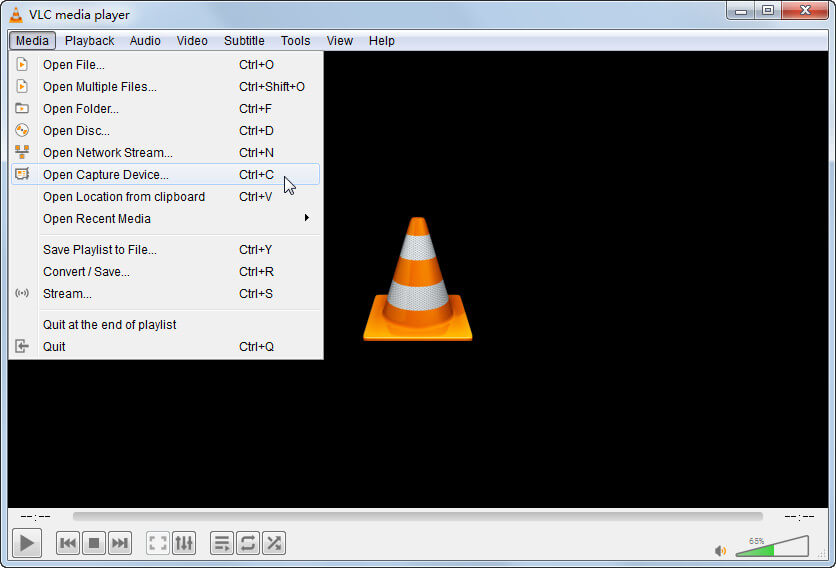Show extended settings equalizer icon

[184, 543]
